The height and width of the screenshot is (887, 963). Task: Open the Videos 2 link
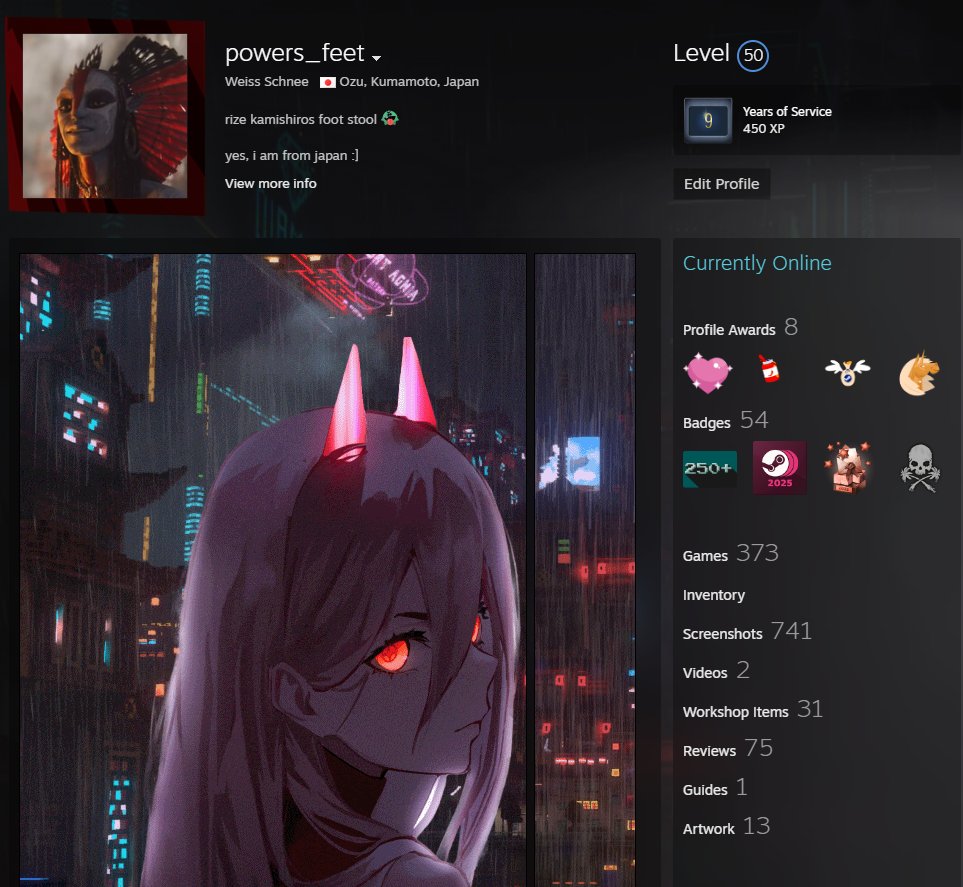pyautogui.click(x=716, y=671)
